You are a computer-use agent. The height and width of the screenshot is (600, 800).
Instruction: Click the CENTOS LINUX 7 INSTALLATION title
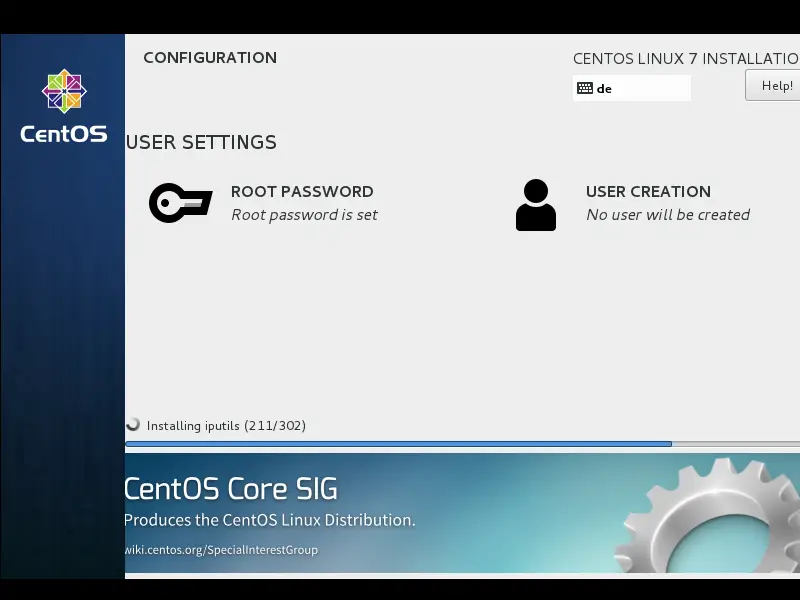coord(686,59)
